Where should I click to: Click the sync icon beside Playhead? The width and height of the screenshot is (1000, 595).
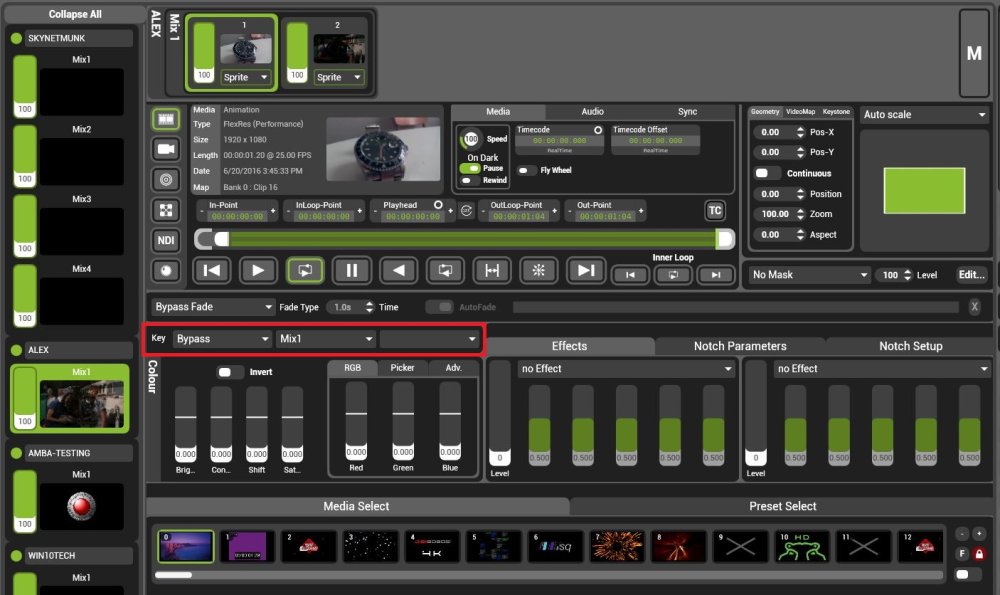point(466,210)
